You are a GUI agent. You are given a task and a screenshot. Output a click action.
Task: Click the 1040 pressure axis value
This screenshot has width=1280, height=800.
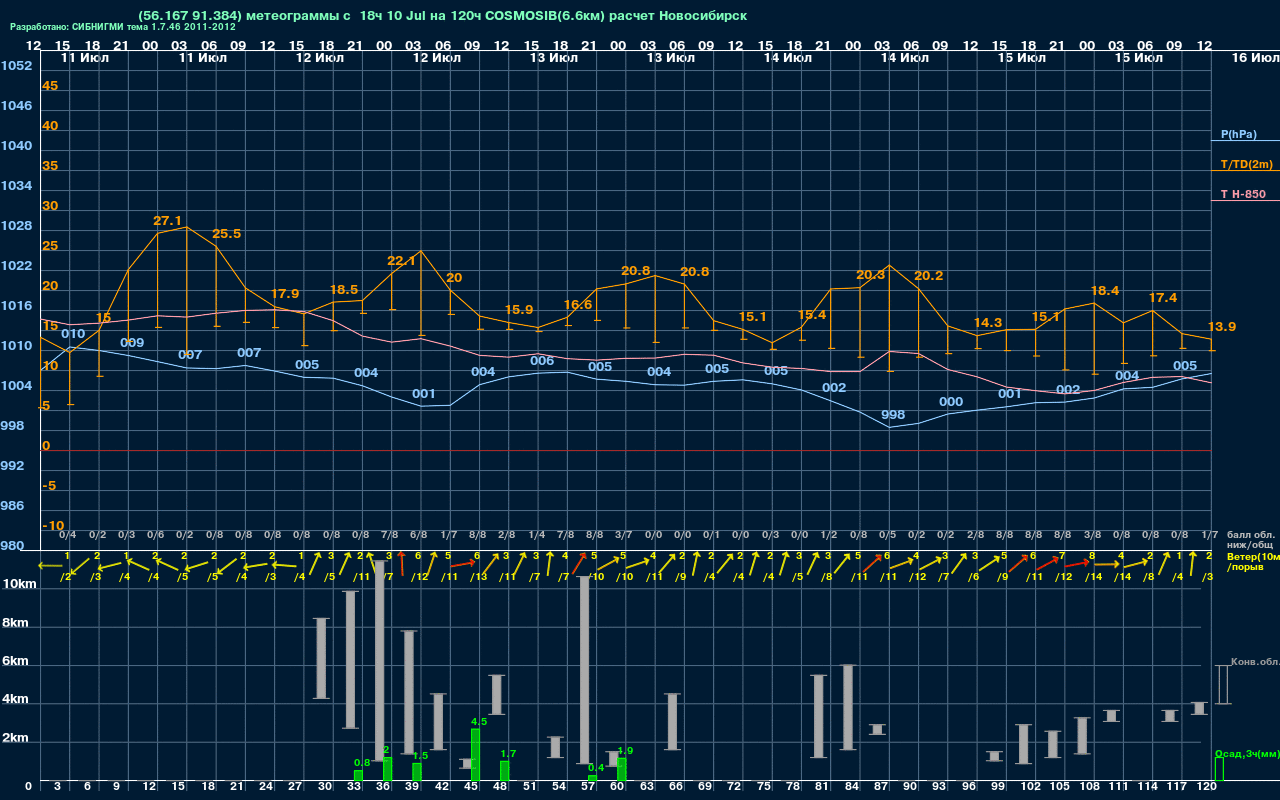pos(16,146)
